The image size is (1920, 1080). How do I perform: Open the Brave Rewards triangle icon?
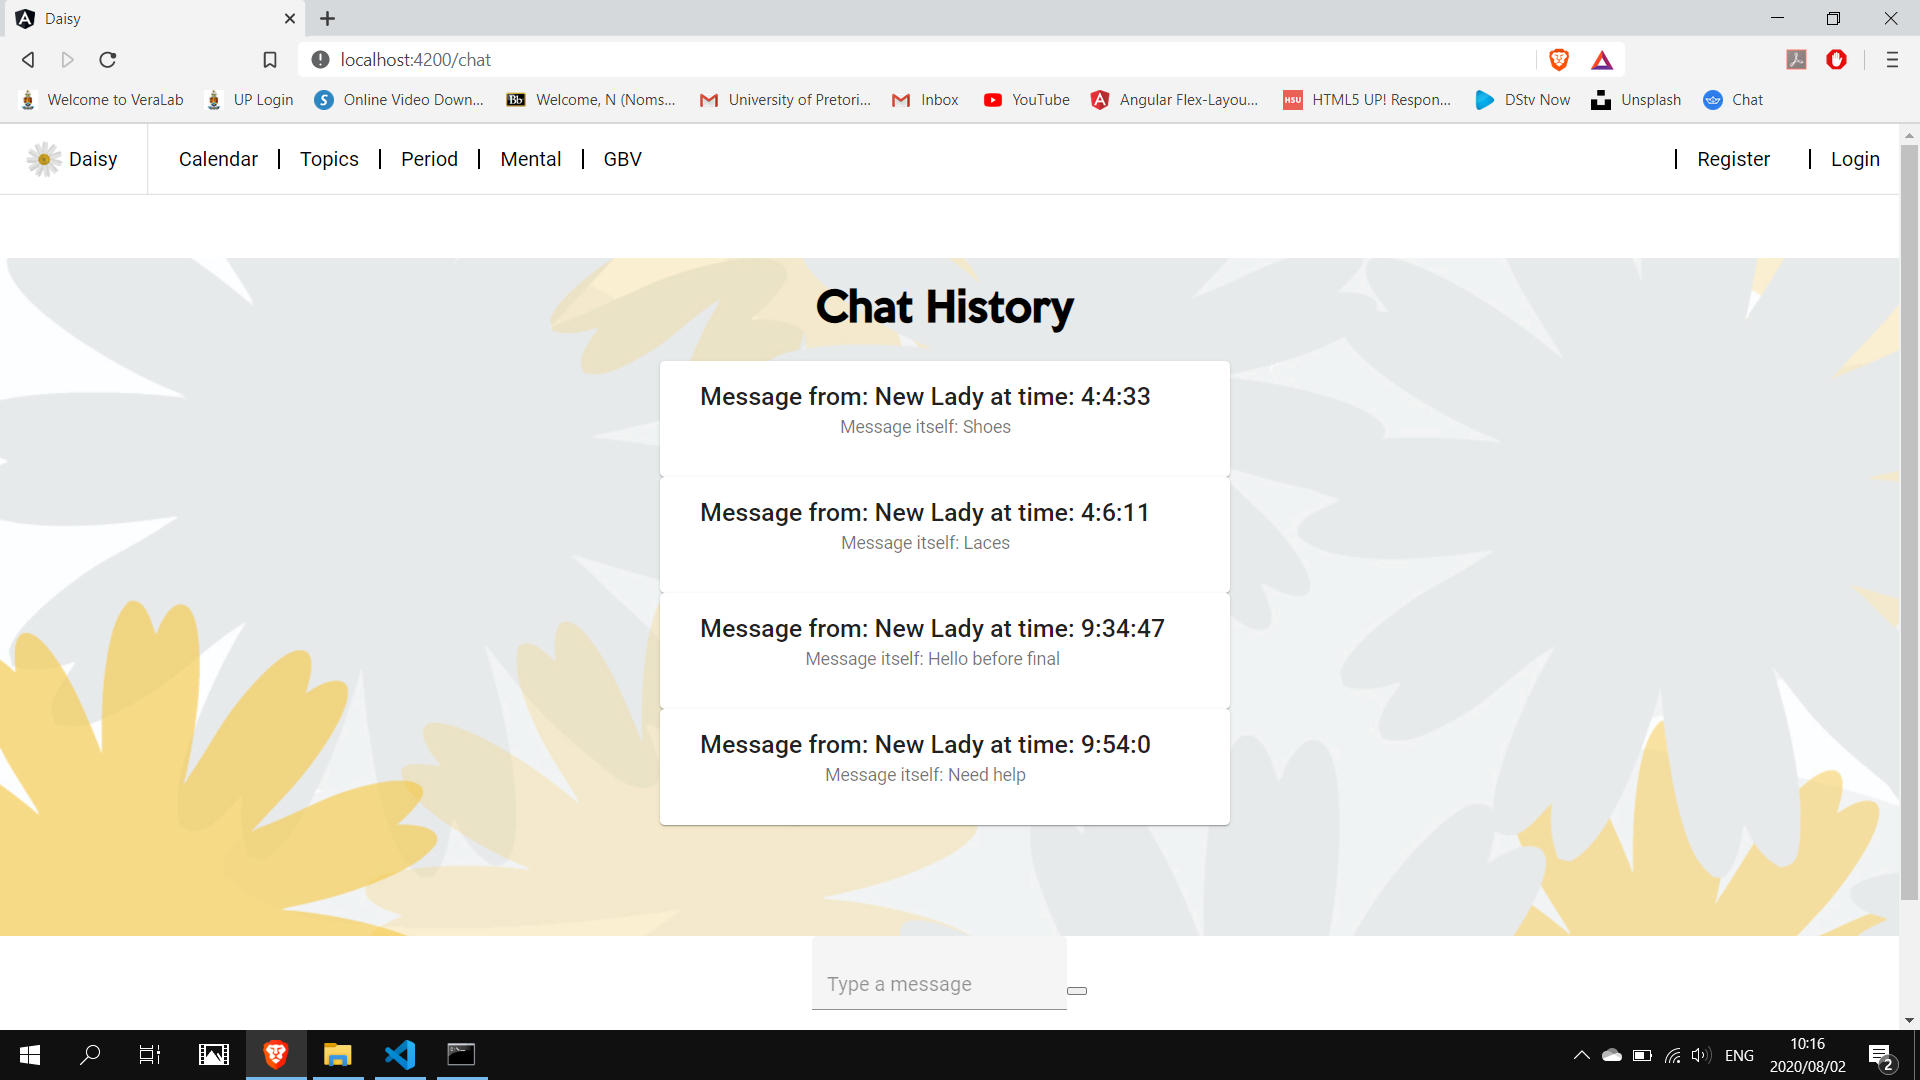(x=1602, y=60)
